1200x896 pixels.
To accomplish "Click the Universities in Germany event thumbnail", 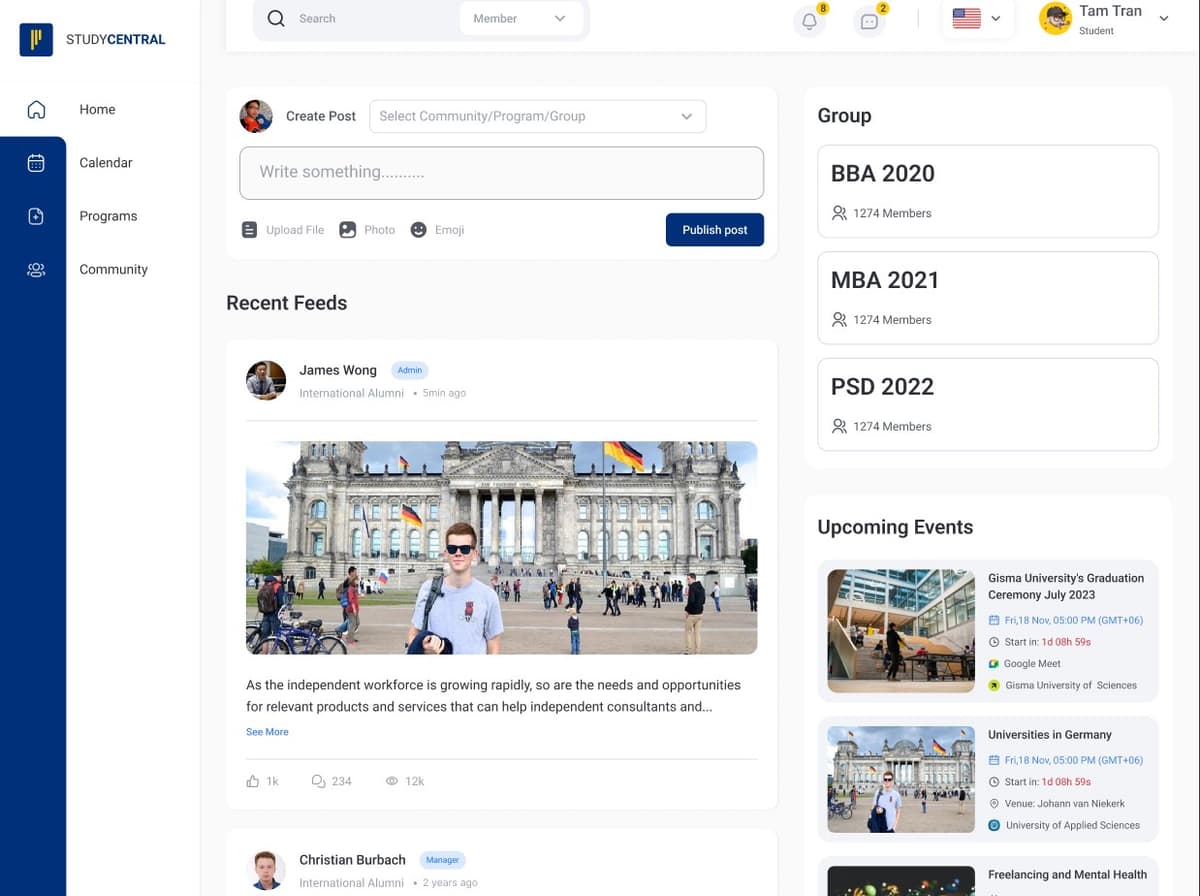I will coord(899,779).
